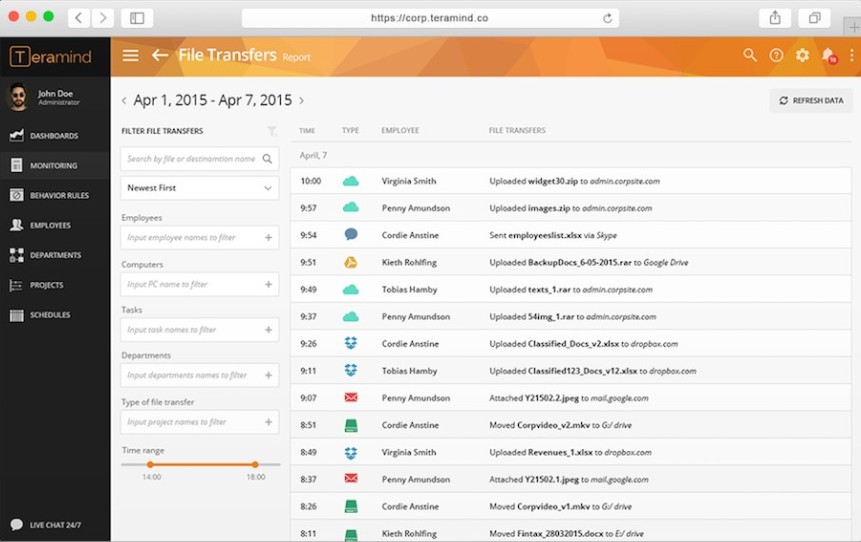This screenshot has width=861, height=542.
Task: Open the help question mark icon
Action: [776, 55]
